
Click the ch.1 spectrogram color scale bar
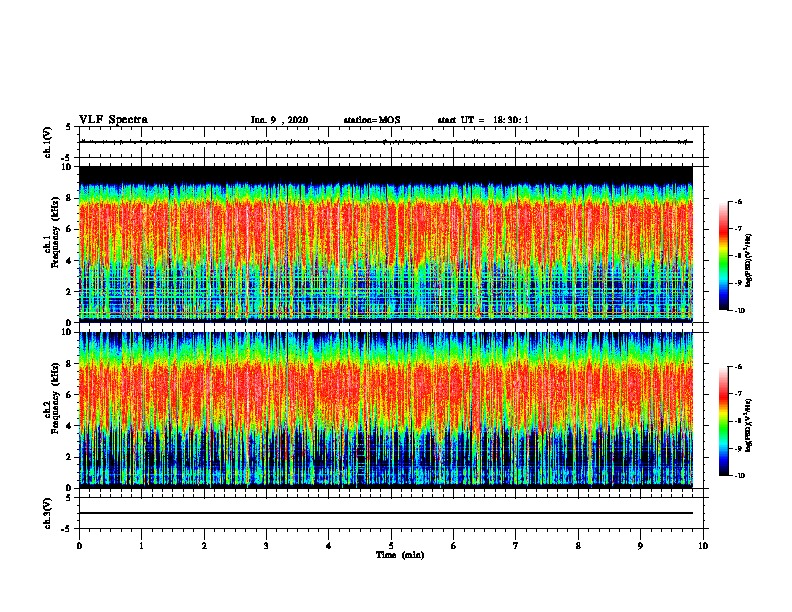[723, 256]
